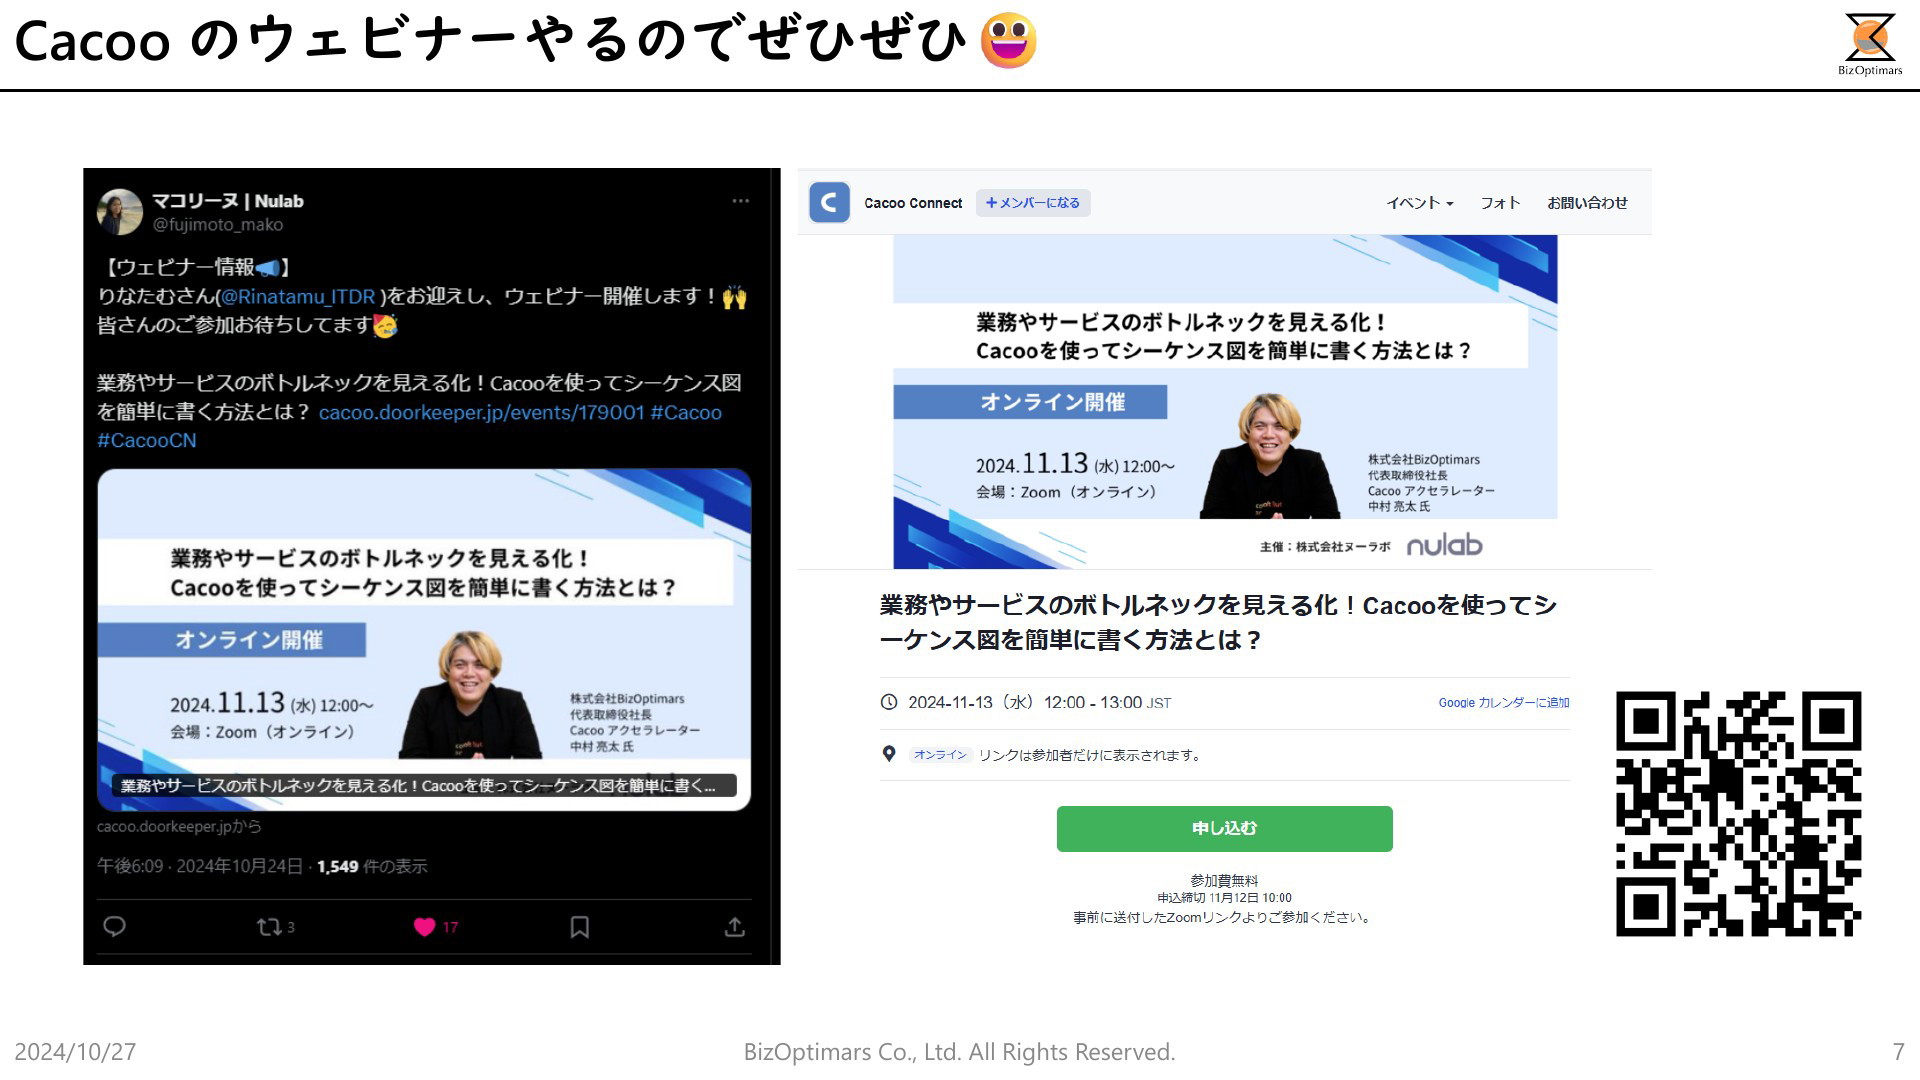Click the ＋メンバーになる button
This screenshot has height=1080, width=1920.
click(x=1033, y=203)
